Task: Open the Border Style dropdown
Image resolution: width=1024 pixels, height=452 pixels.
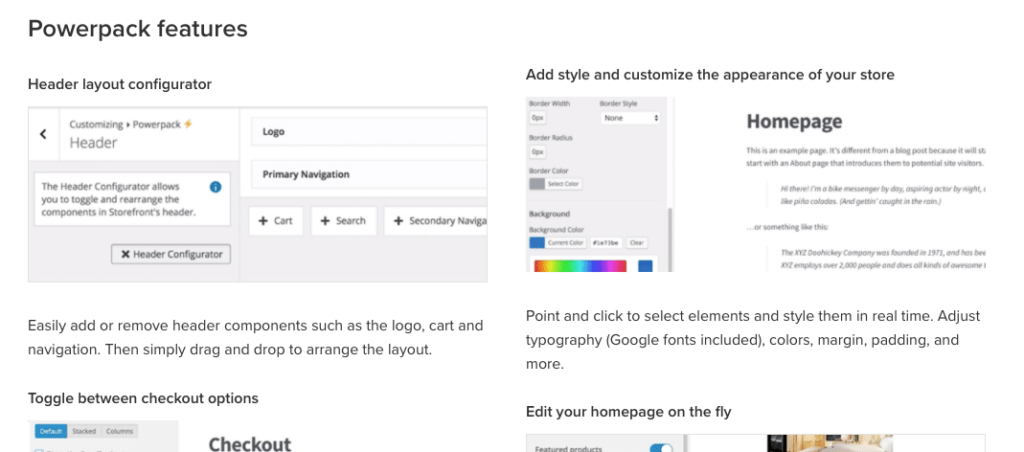Action: (x=630, y=118)
